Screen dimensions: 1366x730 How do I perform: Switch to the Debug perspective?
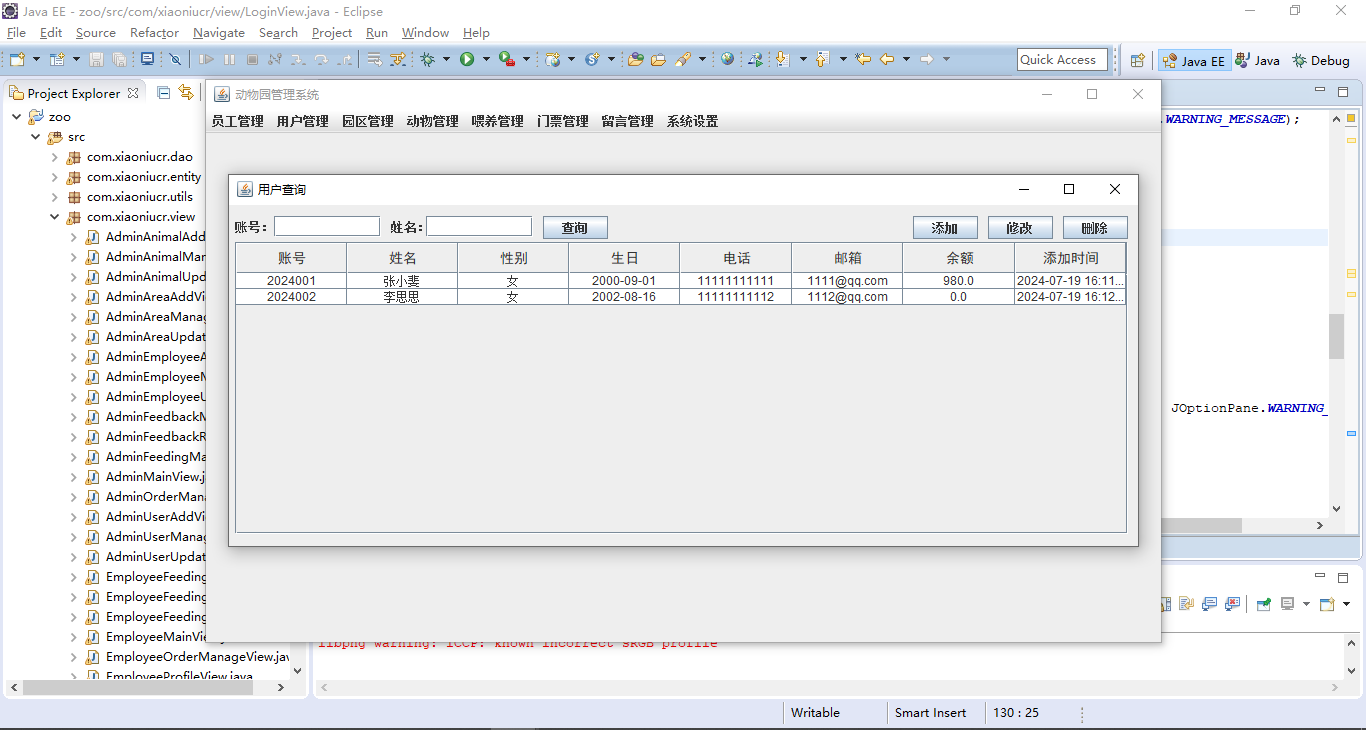(1321, 60)
